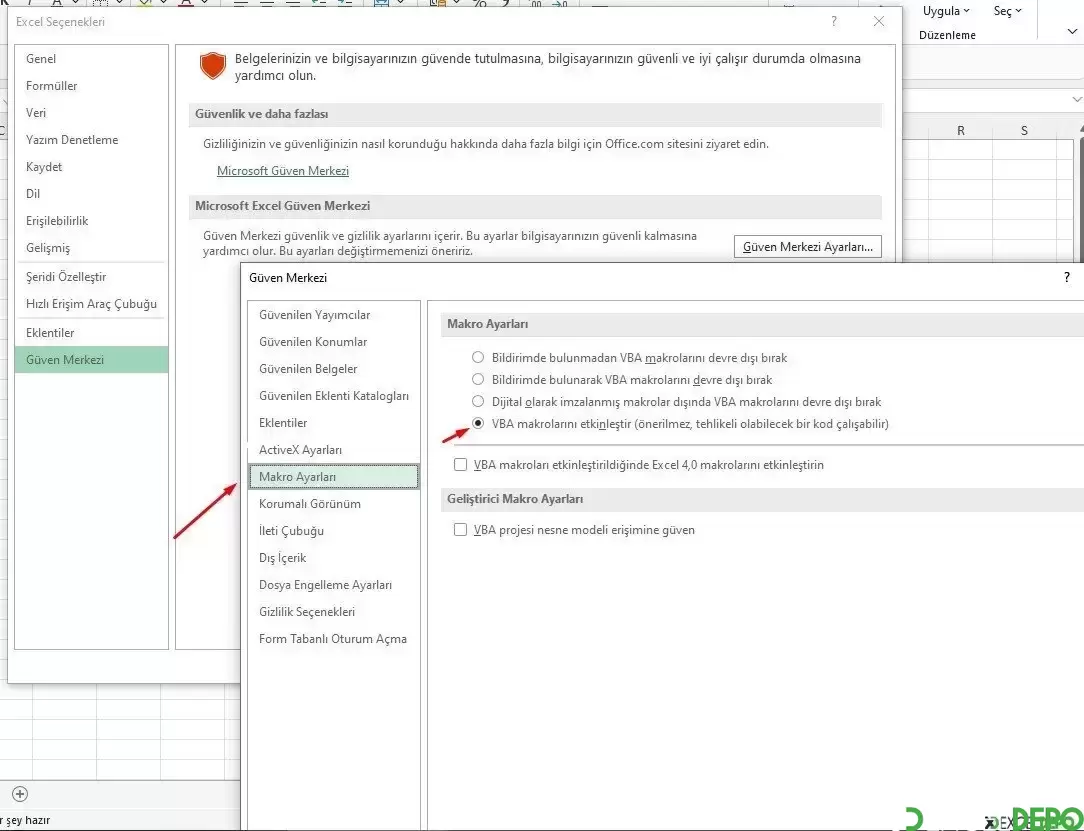Open Kaydet options category
Image resolution: width=1084 pixels, height=831 pixels.
(x=91, y=167)
